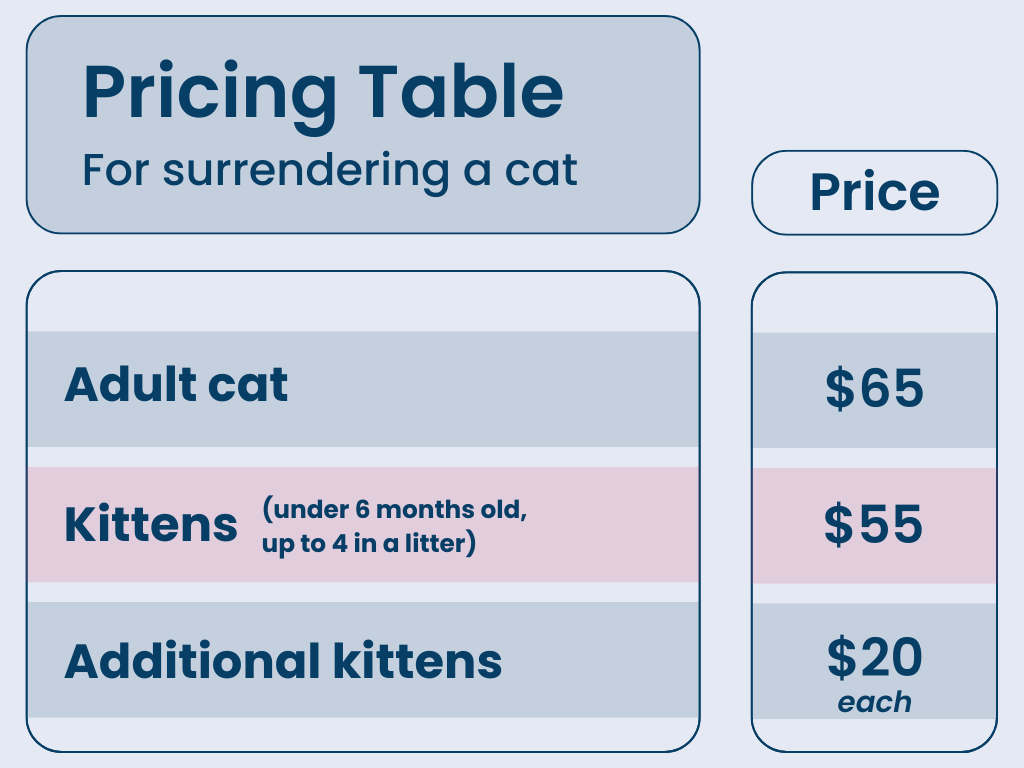Image resolution: width=1024 pixels, height=768 pixels.
Task: Select the bold "Kittens" row label
Action: point(151,525)
